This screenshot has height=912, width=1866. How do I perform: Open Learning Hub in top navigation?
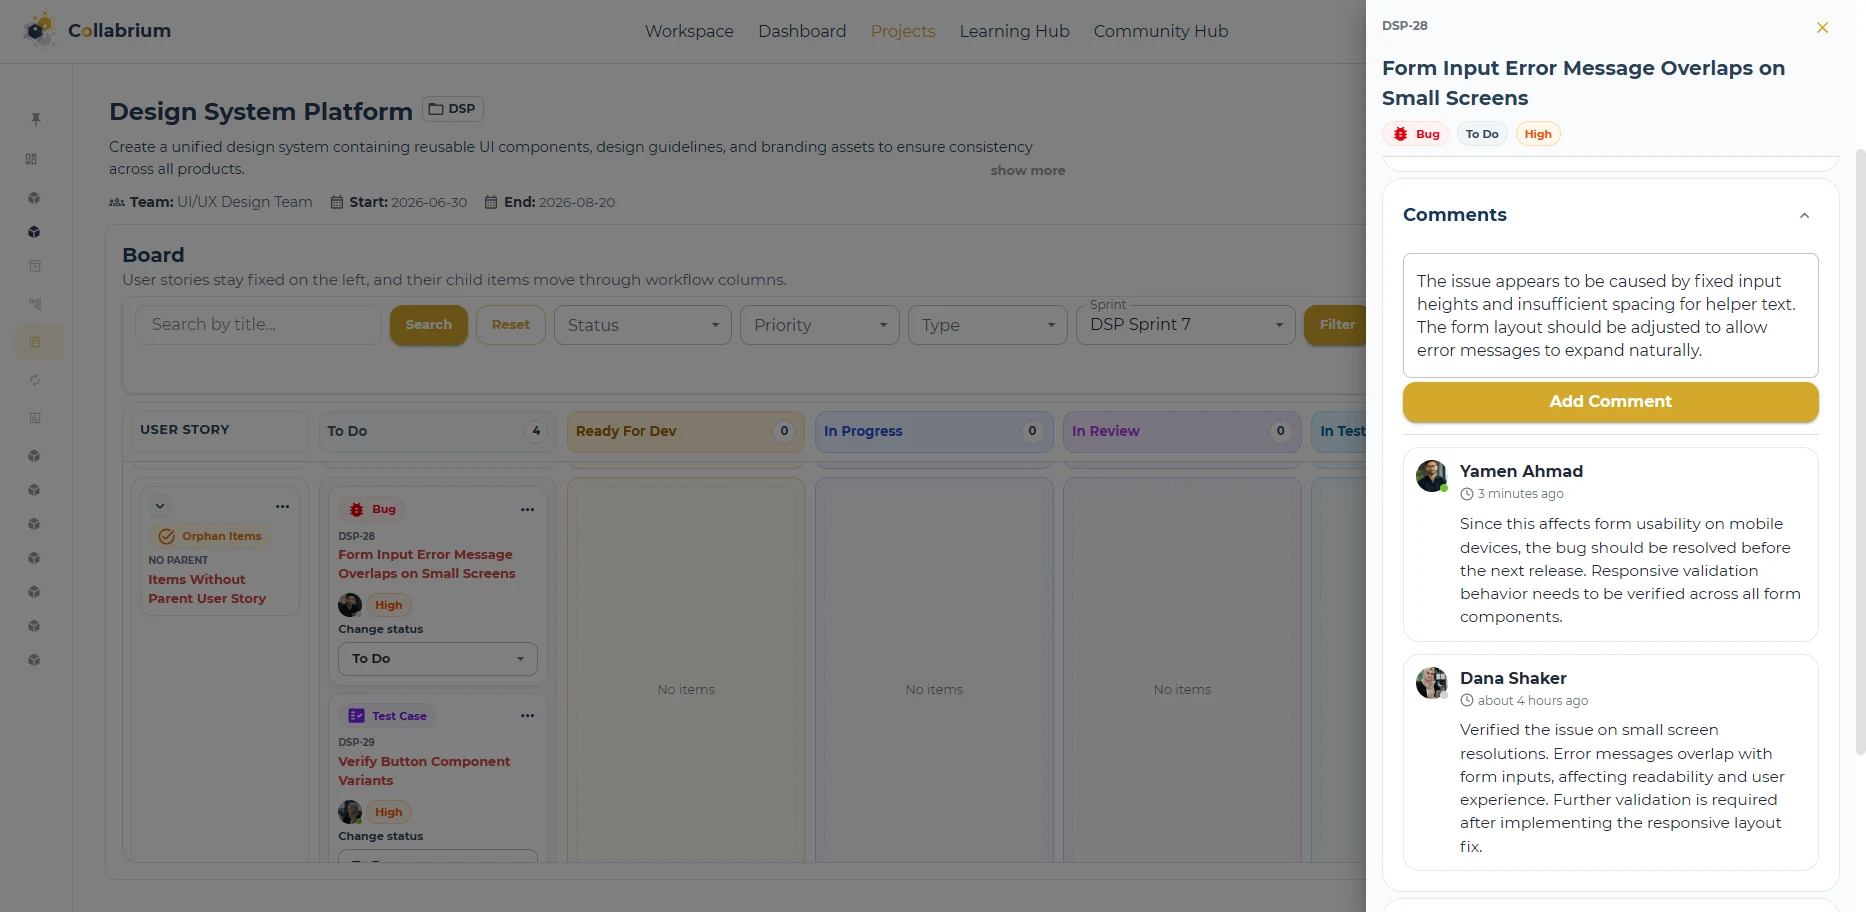pyautogui.click(x=1014, y=31)
